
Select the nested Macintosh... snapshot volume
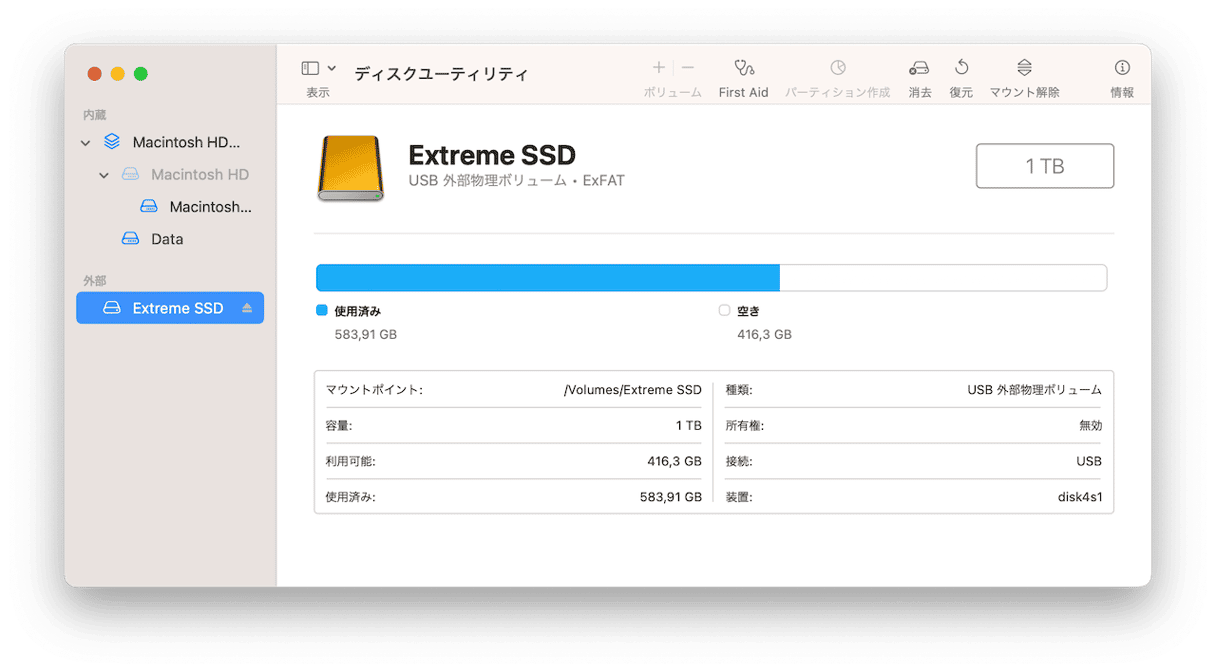pos(170,207)
